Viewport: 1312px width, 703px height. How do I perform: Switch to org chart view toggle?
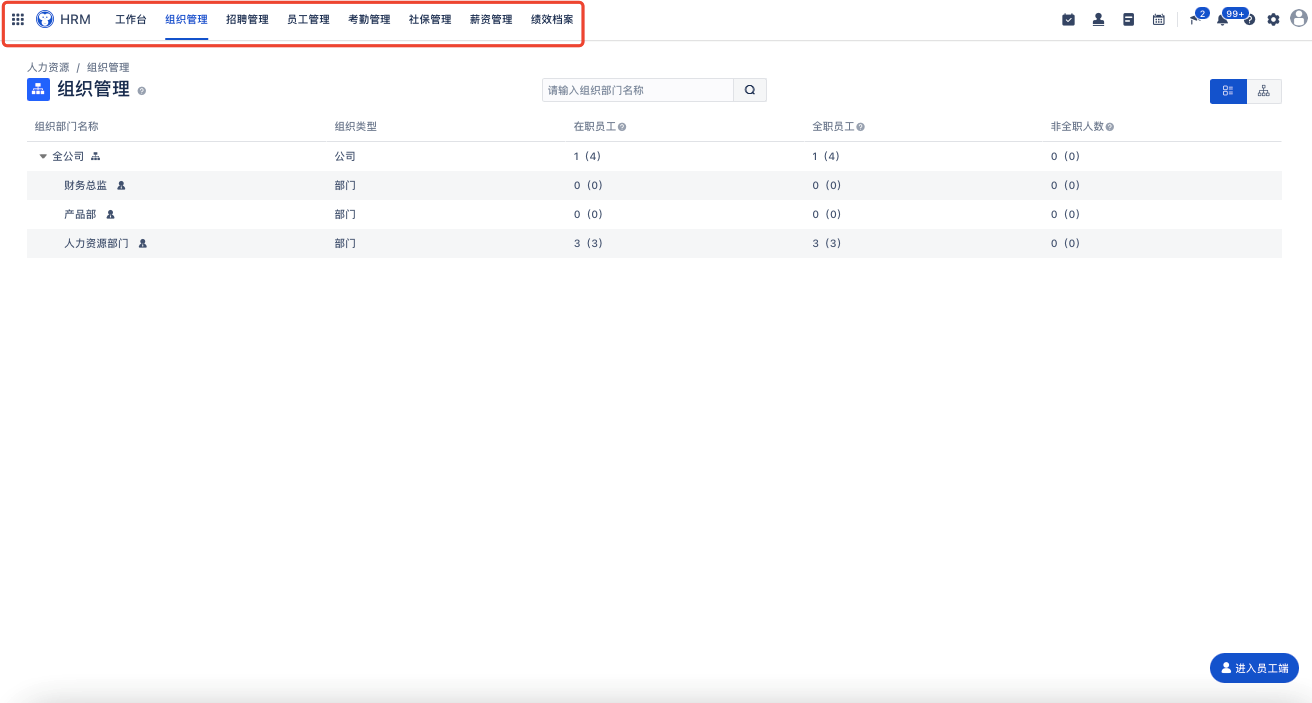1264,91
